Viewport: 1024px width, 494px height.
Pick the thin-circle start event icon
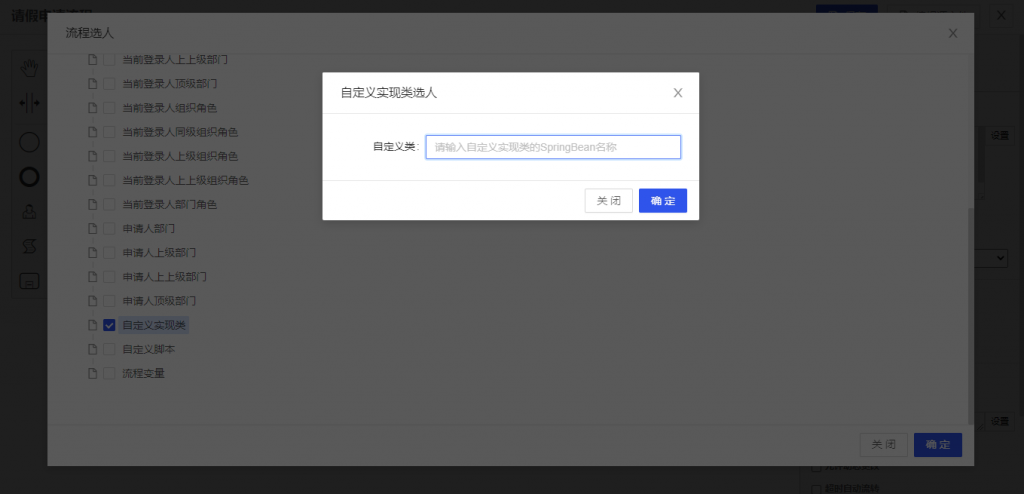pyautogui.click(x=30, y=142)
